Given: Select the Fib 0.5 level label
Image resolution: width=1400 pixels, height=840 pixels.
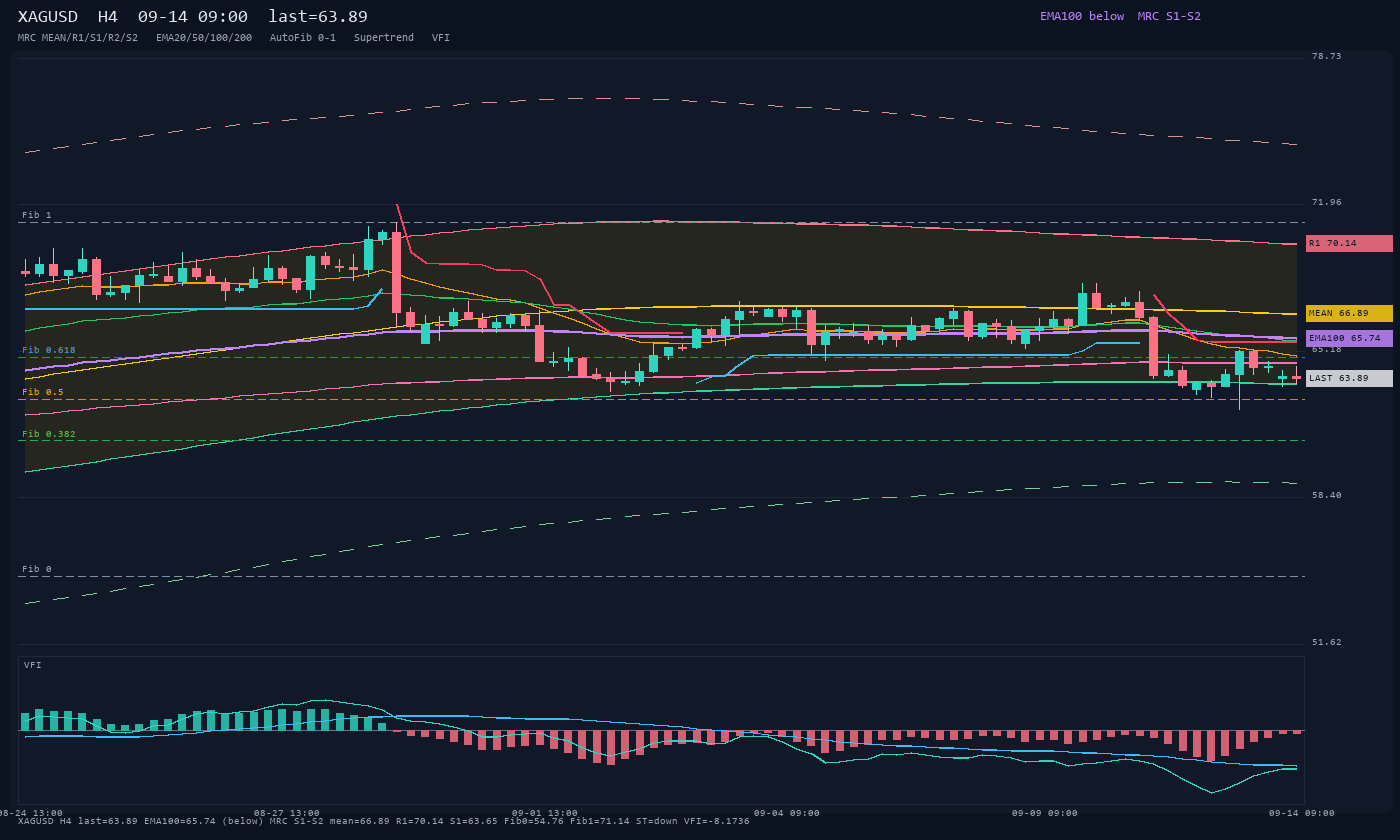Looking at the screenshot, I should (x=43, y=392).
